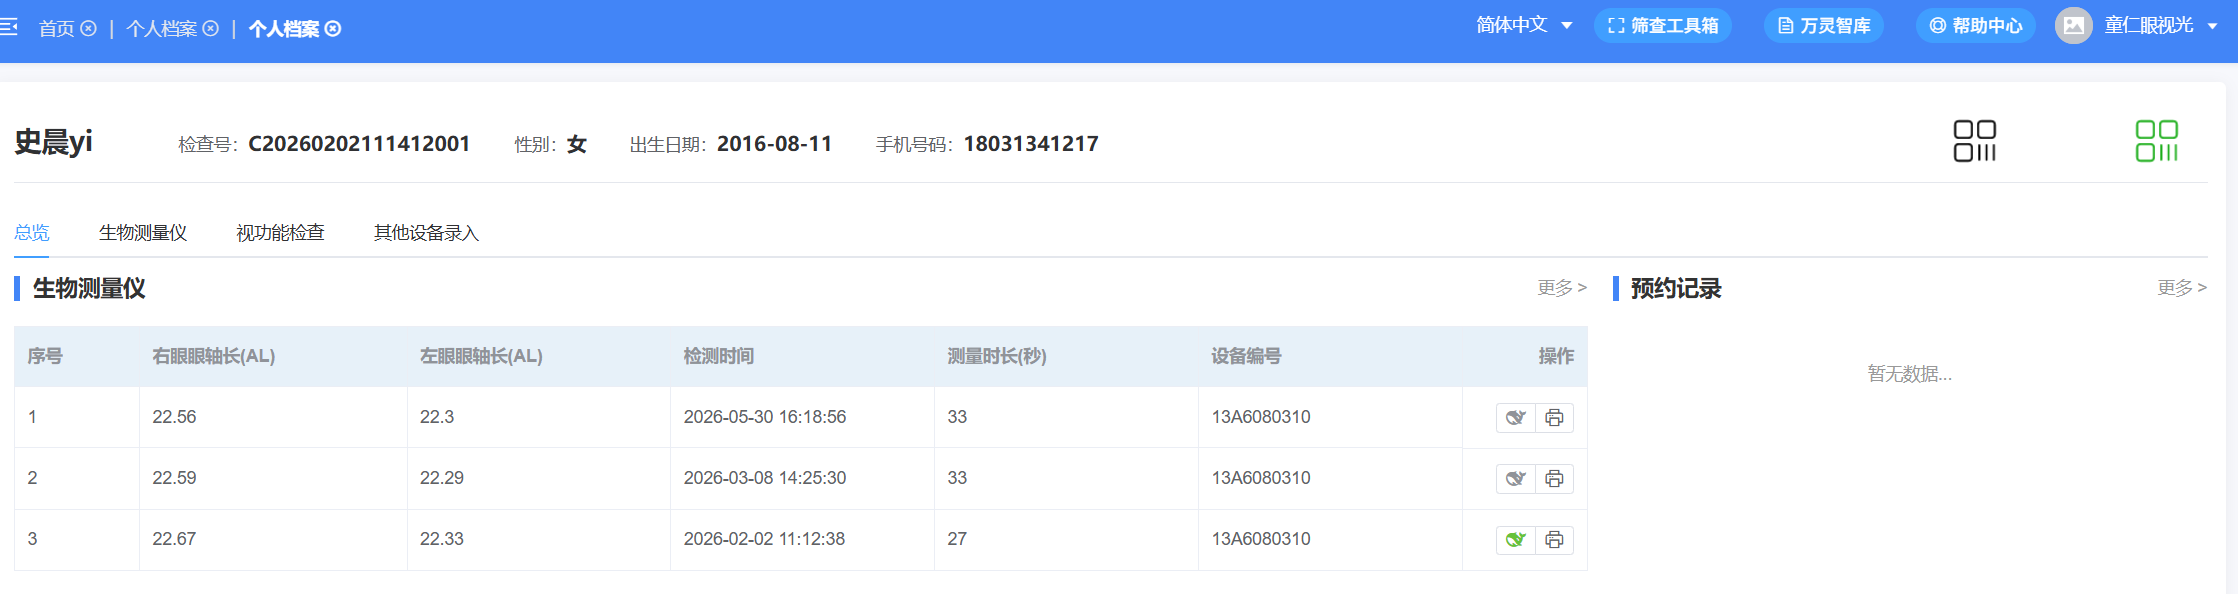This screenshot has height=594, width=2238.
Task: Collapse the sidebar menu hamburger icon
Action: tap(8, 27)
